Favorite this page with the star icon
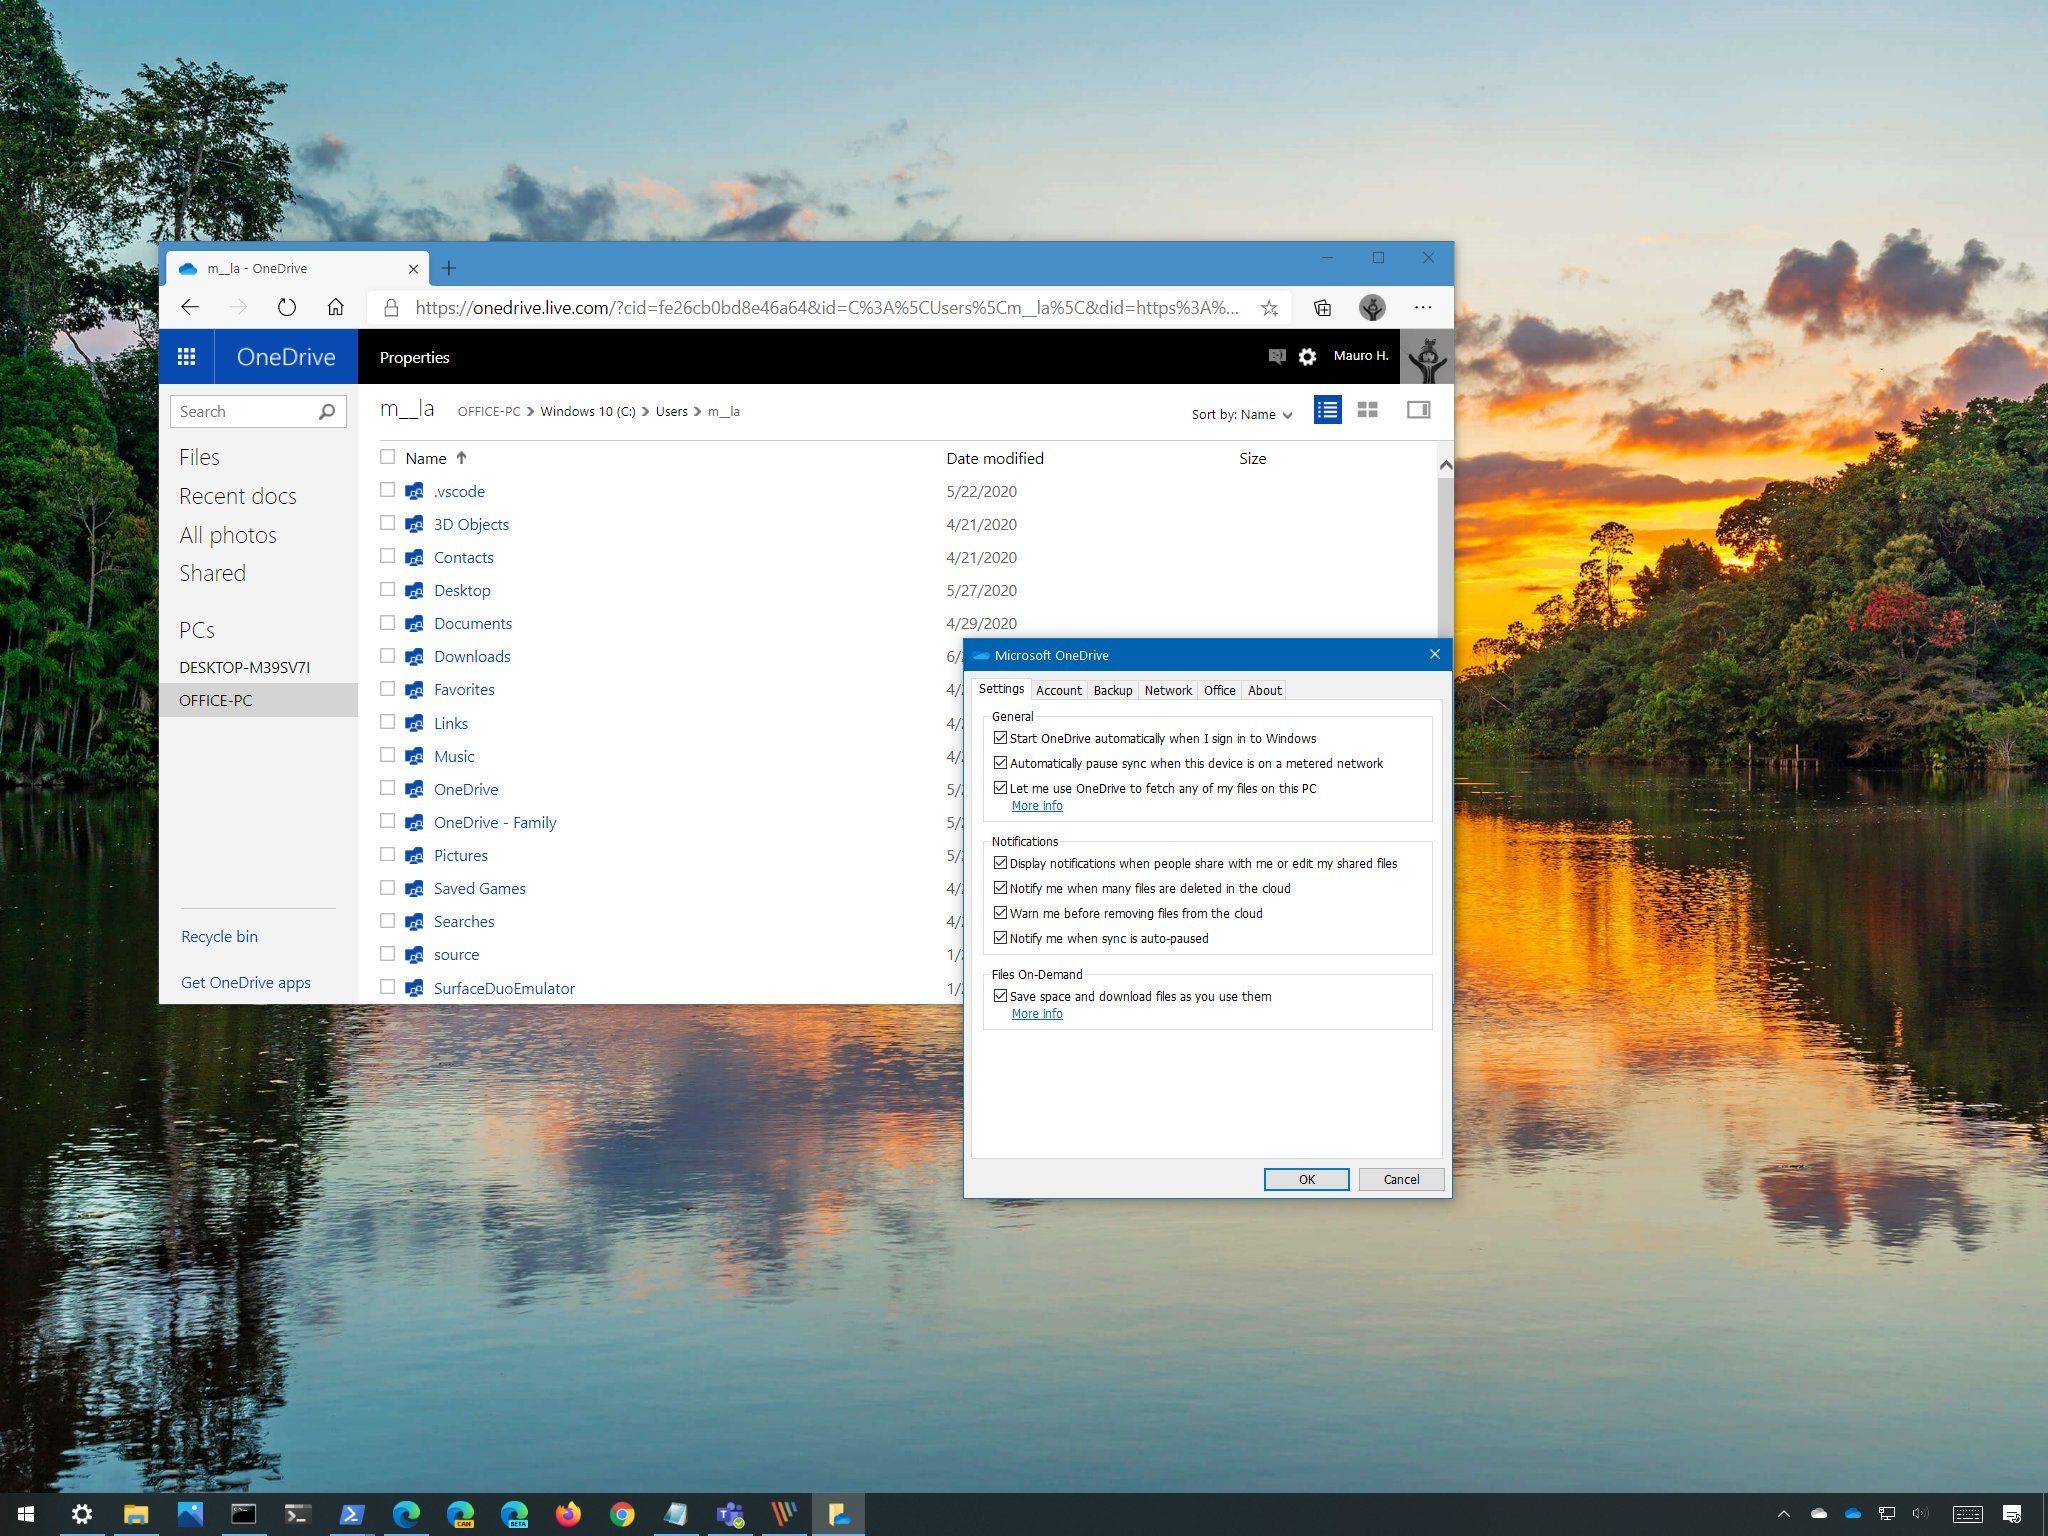2048x1536 pixels. point(1269,308)
